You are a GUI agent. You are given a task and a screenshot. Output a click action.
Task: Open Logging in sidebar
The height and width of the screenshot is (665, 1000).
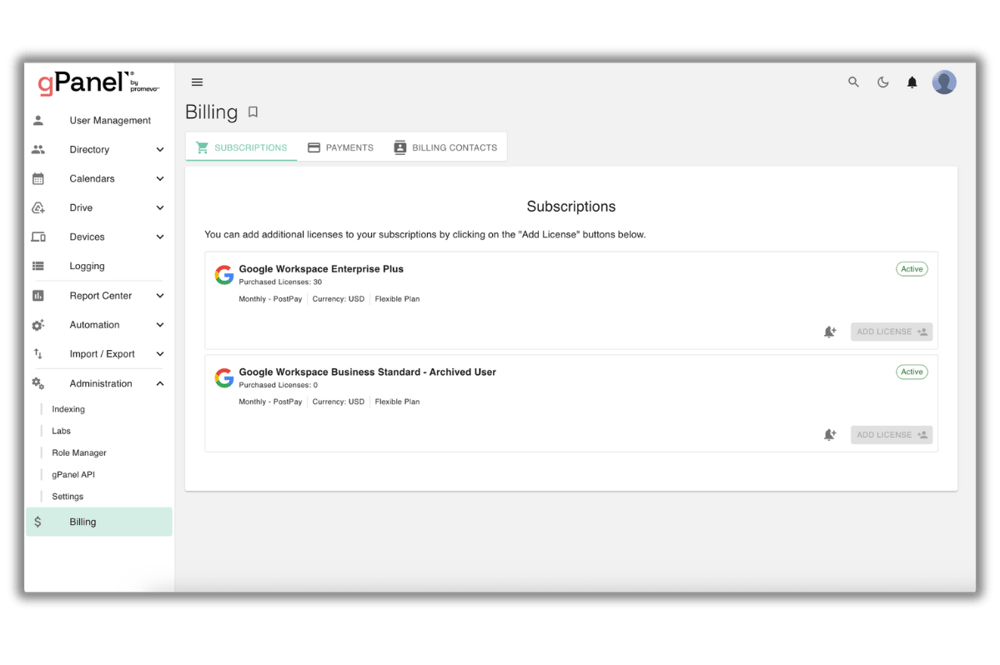pyautogui.click(x=99, y=266)
